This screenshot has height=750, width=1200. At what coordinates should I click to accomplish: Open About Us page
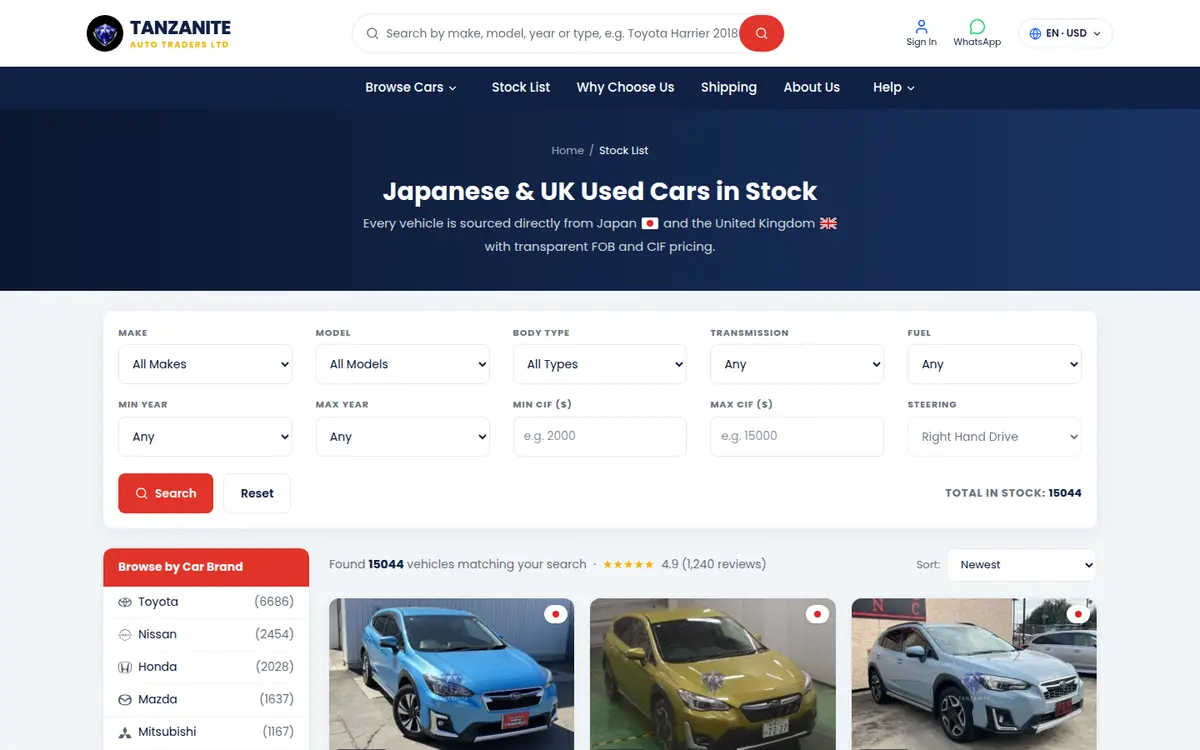point(811,87)
